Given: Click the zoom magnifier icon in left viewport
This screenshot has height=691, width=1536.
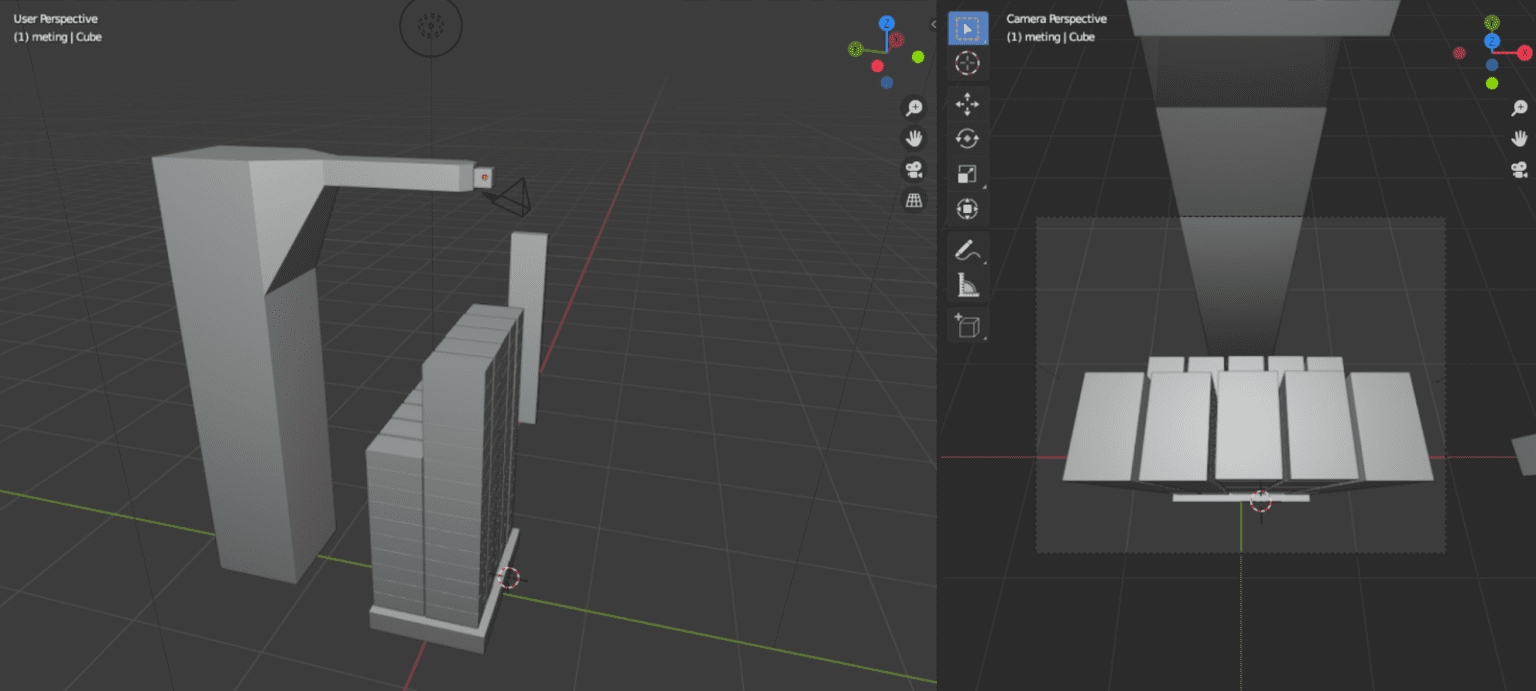Looking at the screenshot, I should coord(914,106).
